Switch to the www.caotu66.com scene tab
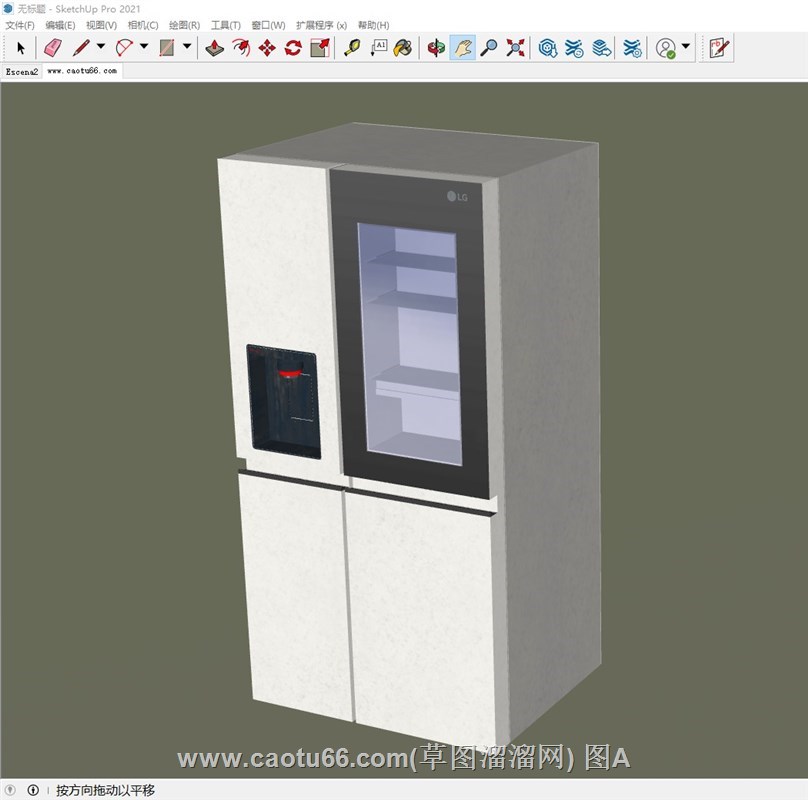The height and width of the screenshot is (800, 808). coord(82,72)
